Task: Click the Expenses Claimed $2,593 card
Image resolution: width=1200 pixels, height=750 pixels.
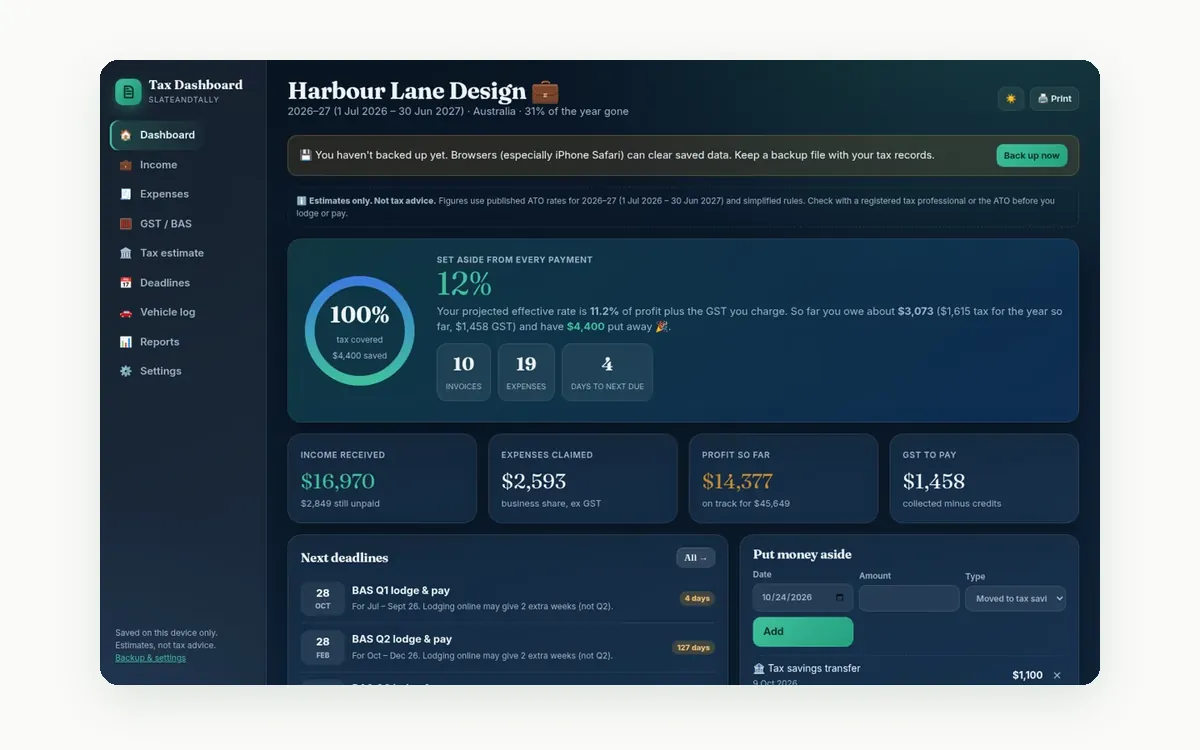Action: 583,478
